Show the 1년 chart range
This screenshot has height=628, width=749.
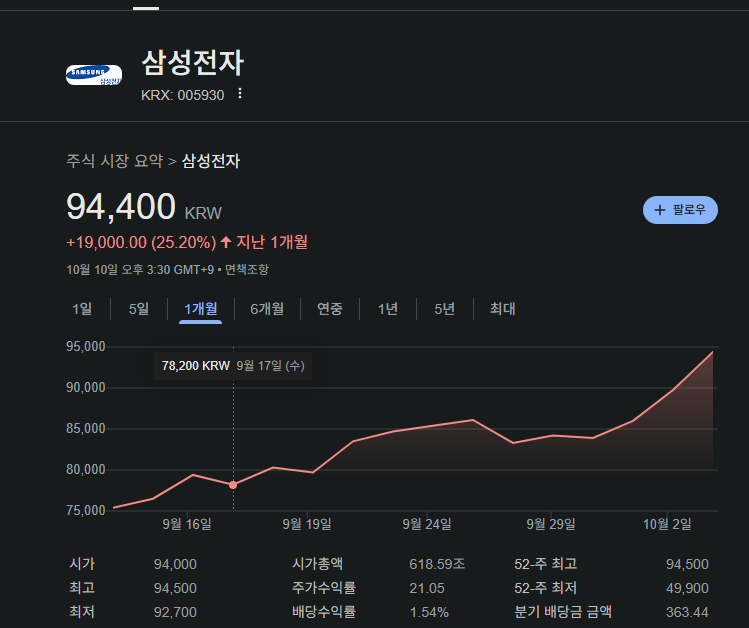387,309
